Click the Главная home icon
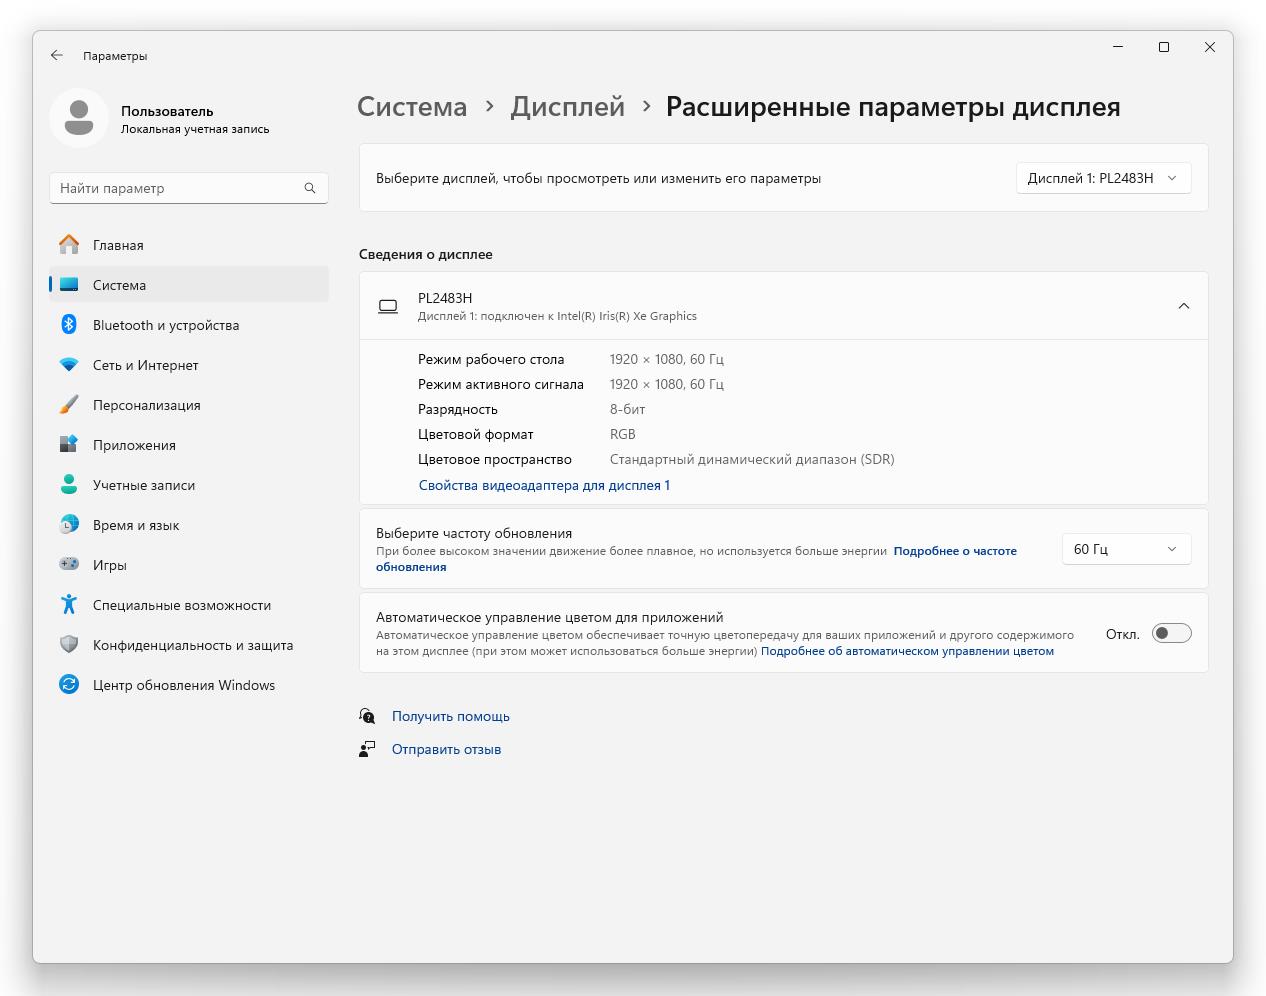The image size is (1266, 996). click(69, 244)
